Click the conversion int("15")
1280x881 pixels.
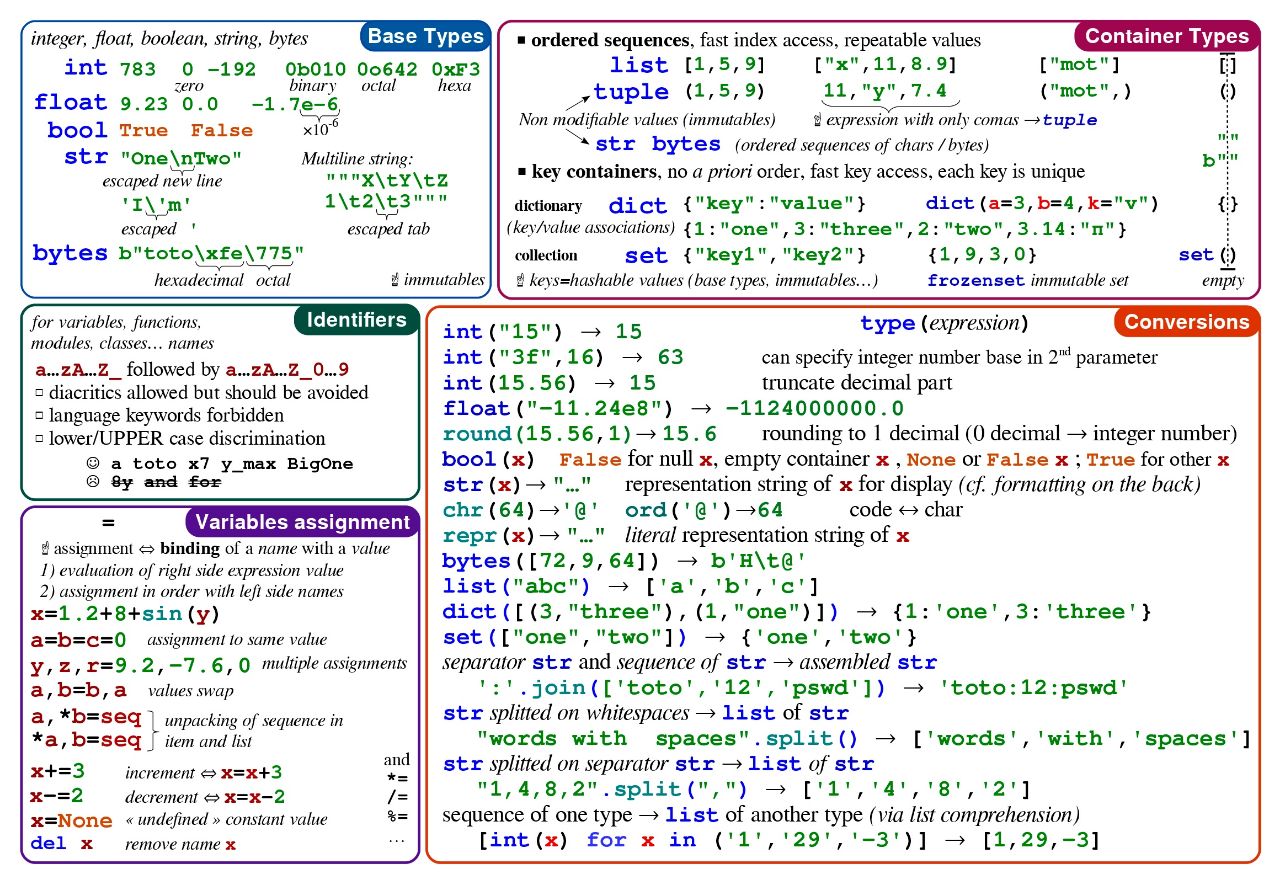[x=503, y=332]
